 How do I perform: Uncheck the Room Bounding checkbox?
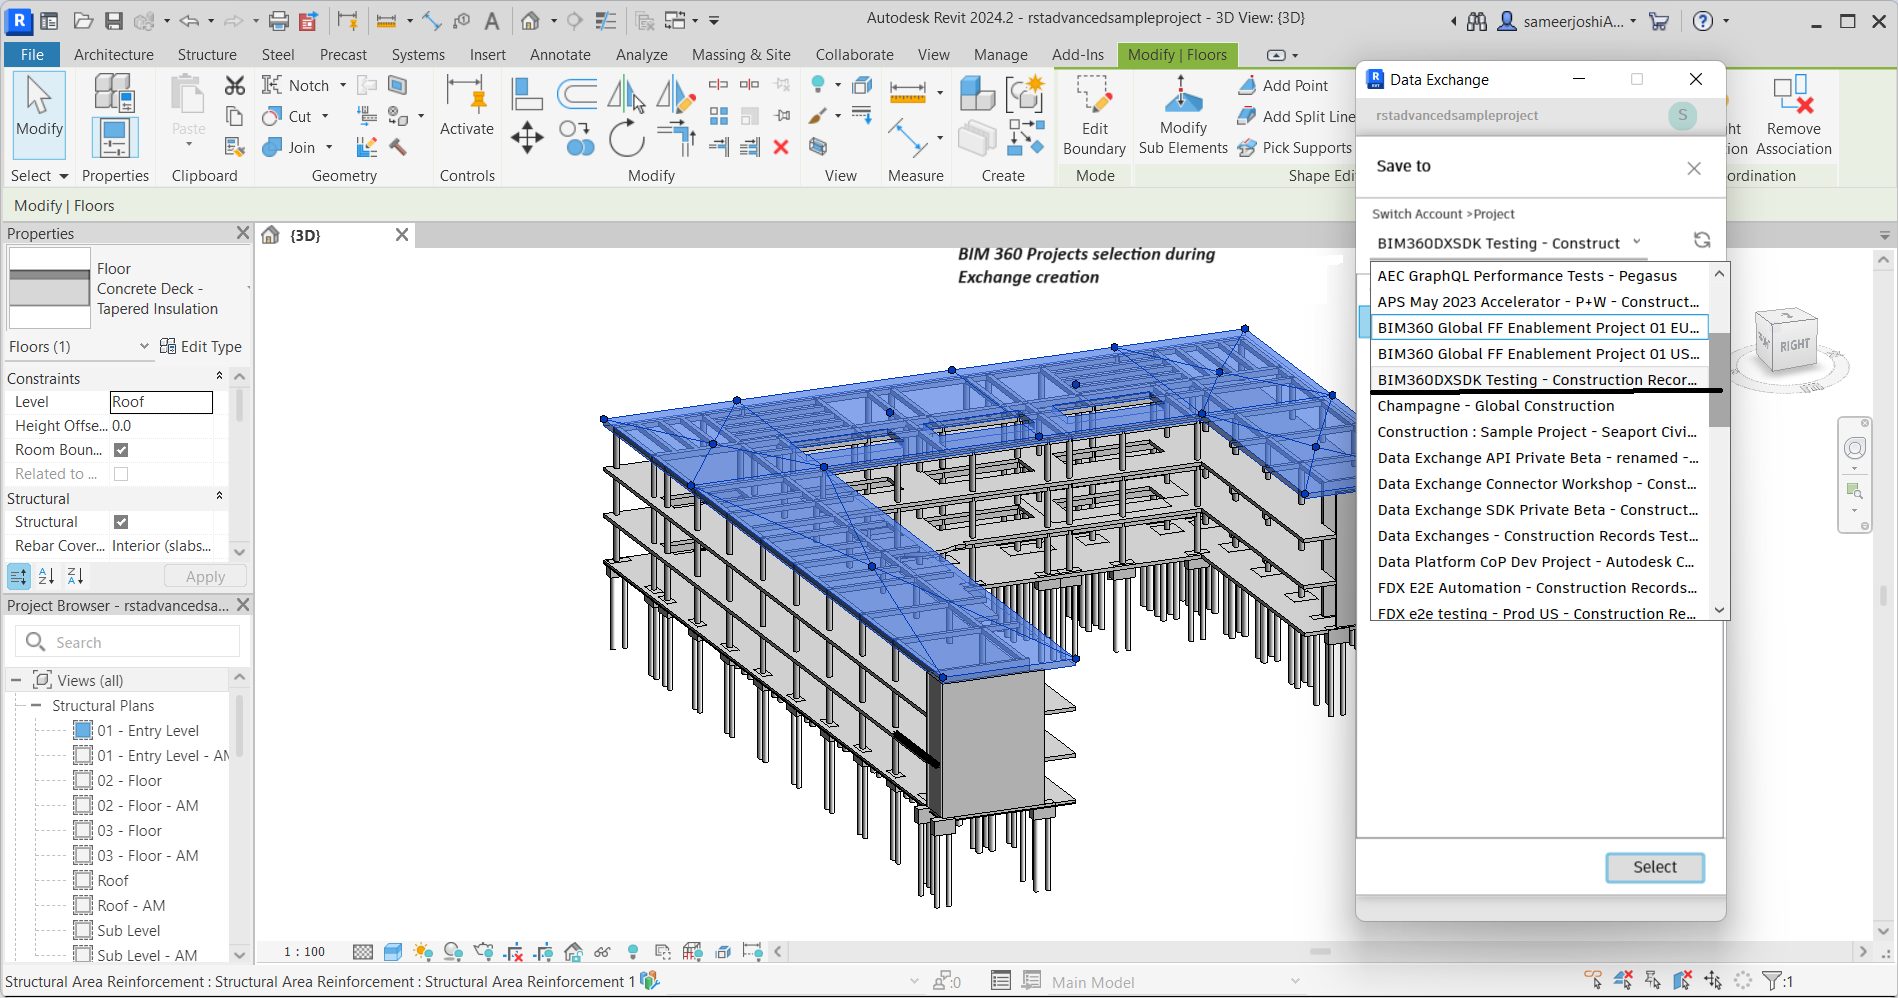(x=121, y=449)
